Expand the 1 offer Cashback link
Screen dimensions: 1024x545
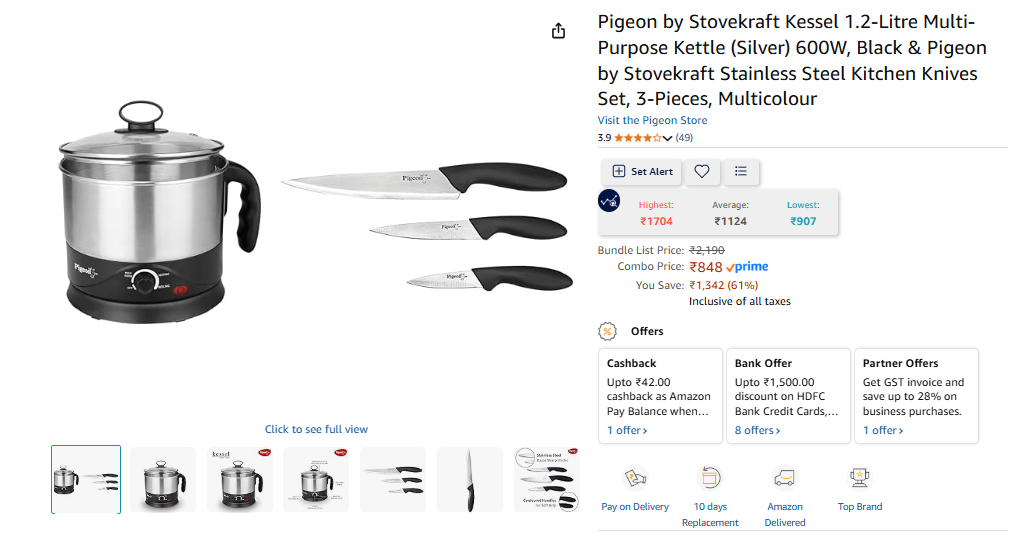click(x=627, y=430)
